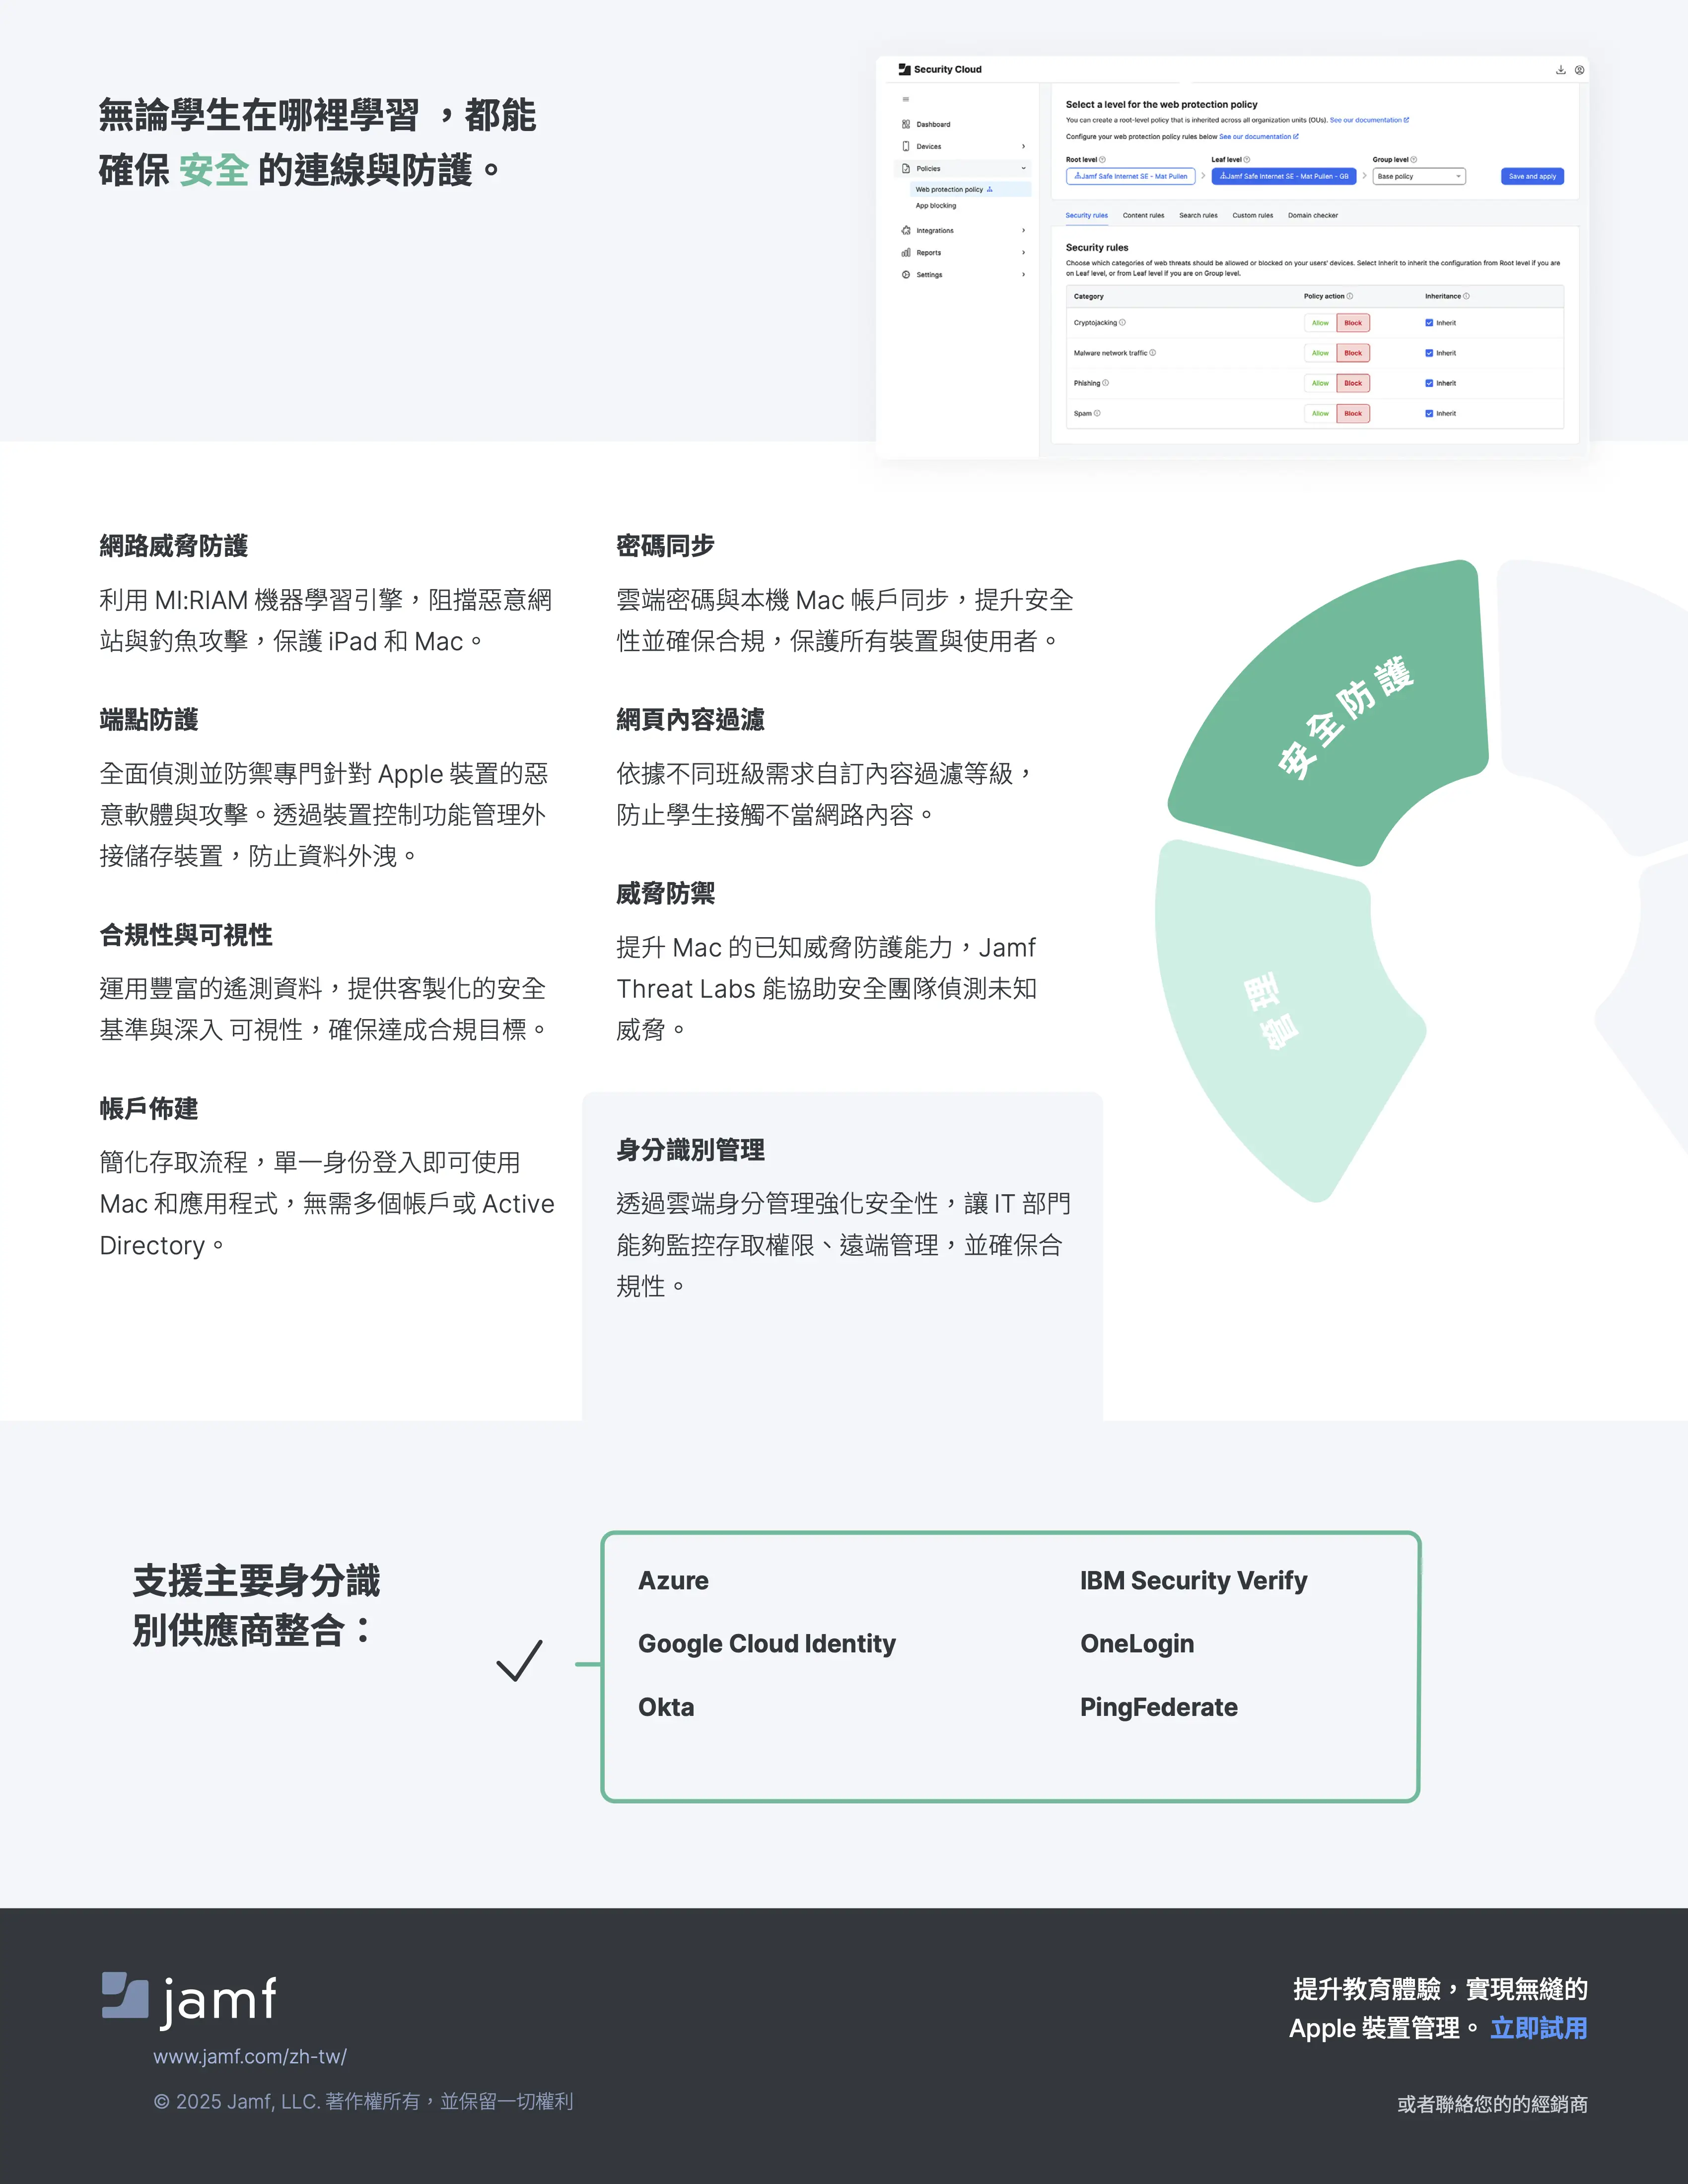Click the Leaf level help icon
Screen dimensions: 1688x2184
coord(1246,159)
